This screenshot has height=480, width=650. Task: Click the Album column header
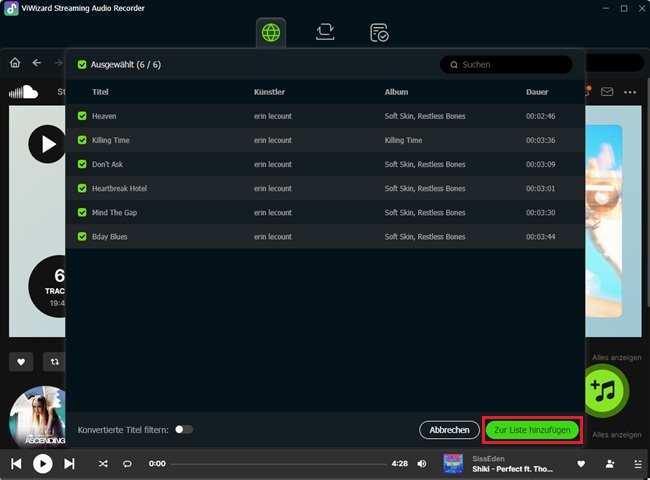pyautogui.click(x=396, y=92)
